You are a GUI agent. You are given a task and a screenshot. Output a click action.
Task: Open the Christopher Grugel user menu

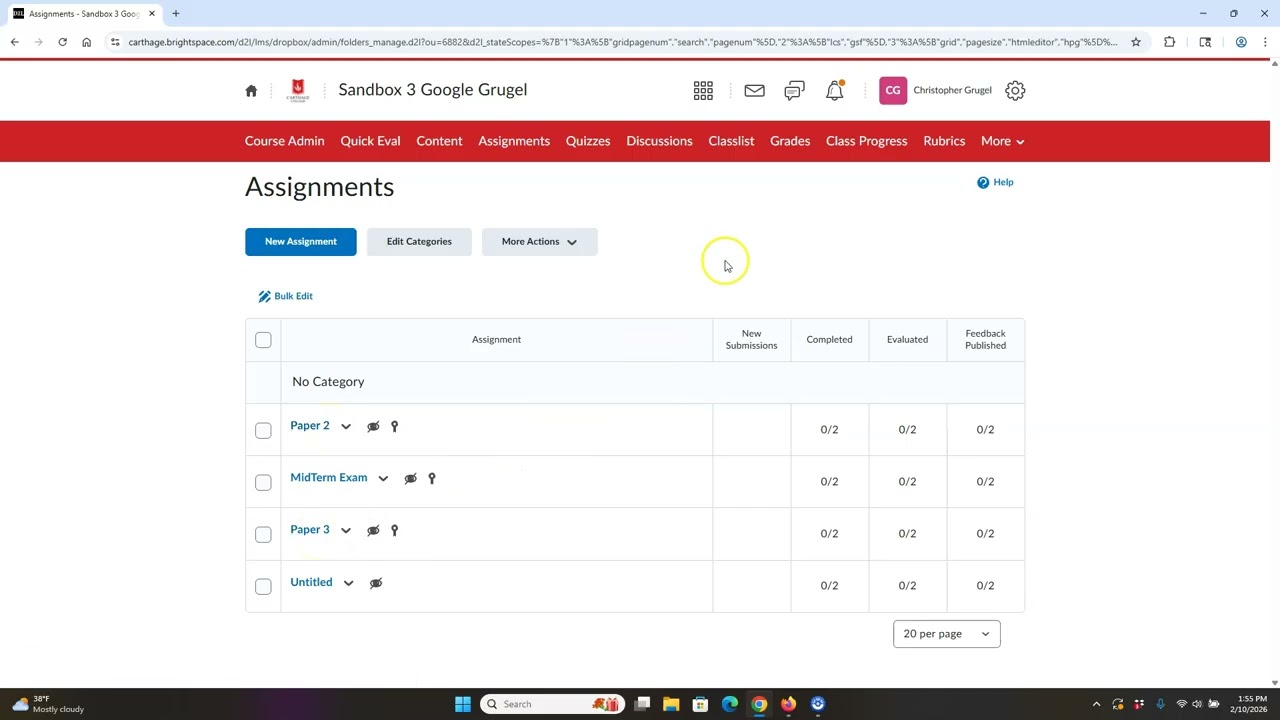click(x=935, y=90)
